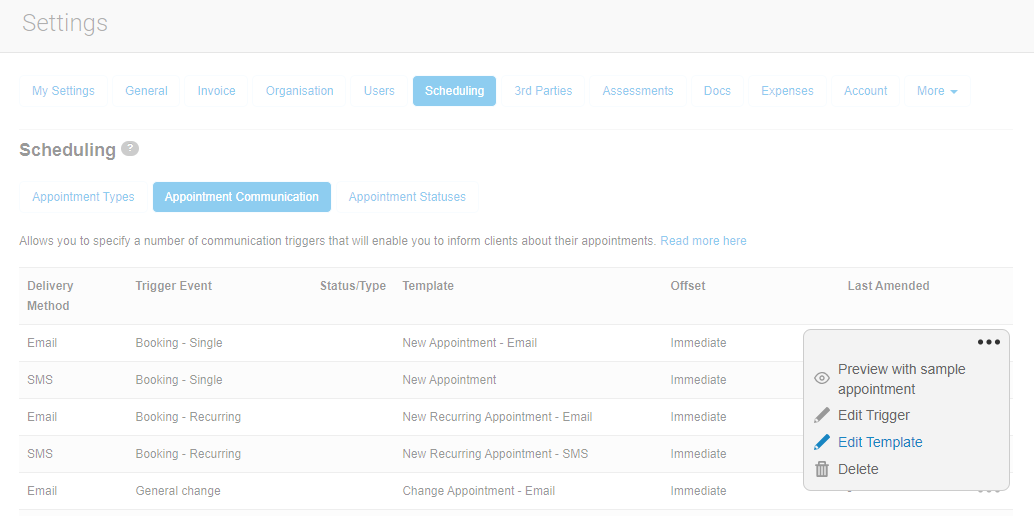Click the Trigger Event column header
This screenshot has height=516, width=1034.
173,286
